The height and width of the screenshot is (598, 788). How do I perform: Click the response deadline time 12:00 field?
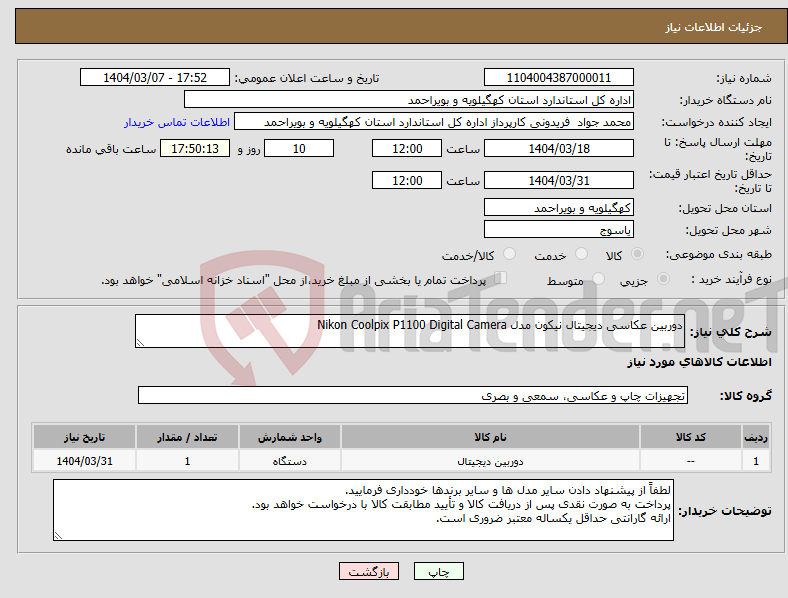click(407, 148)
